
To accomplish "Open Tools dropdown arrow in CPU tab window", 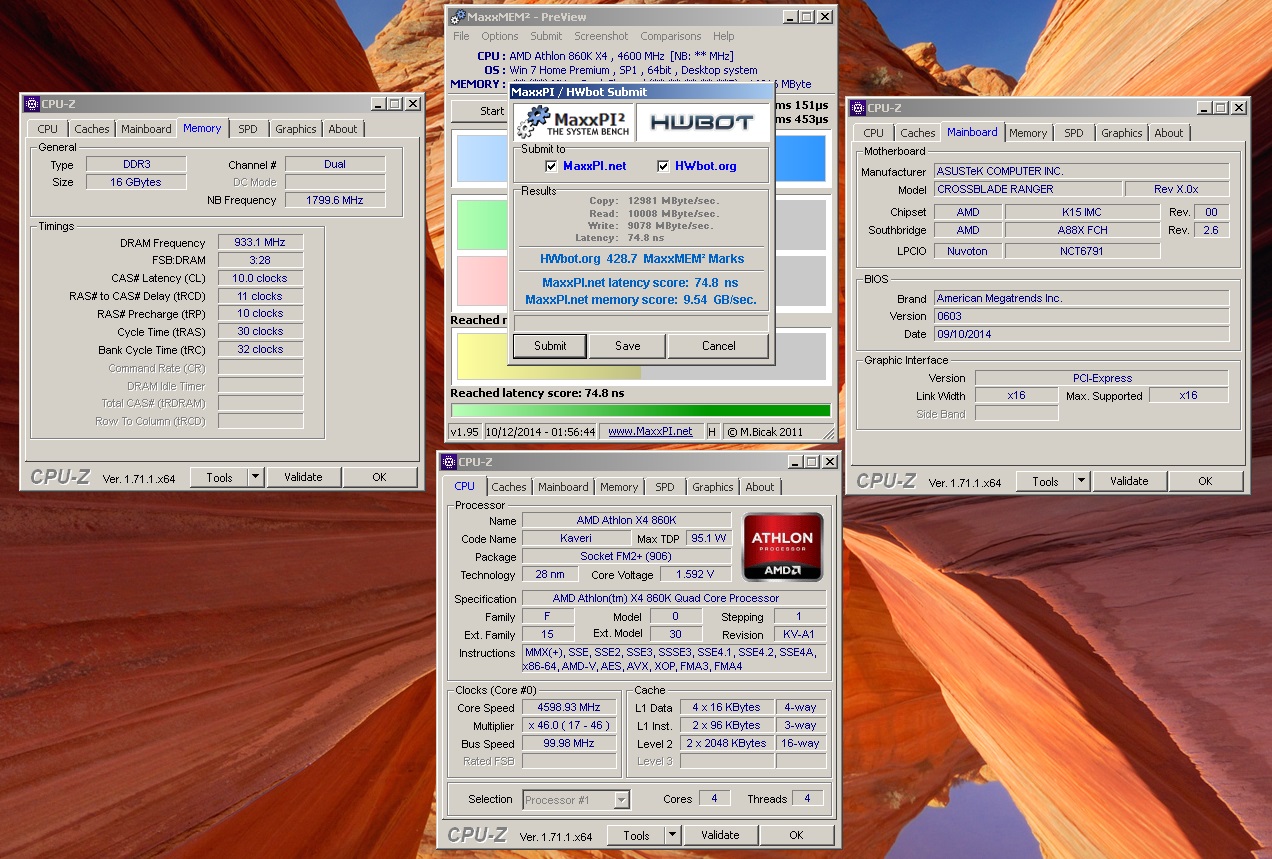I will tap(672, 835).
